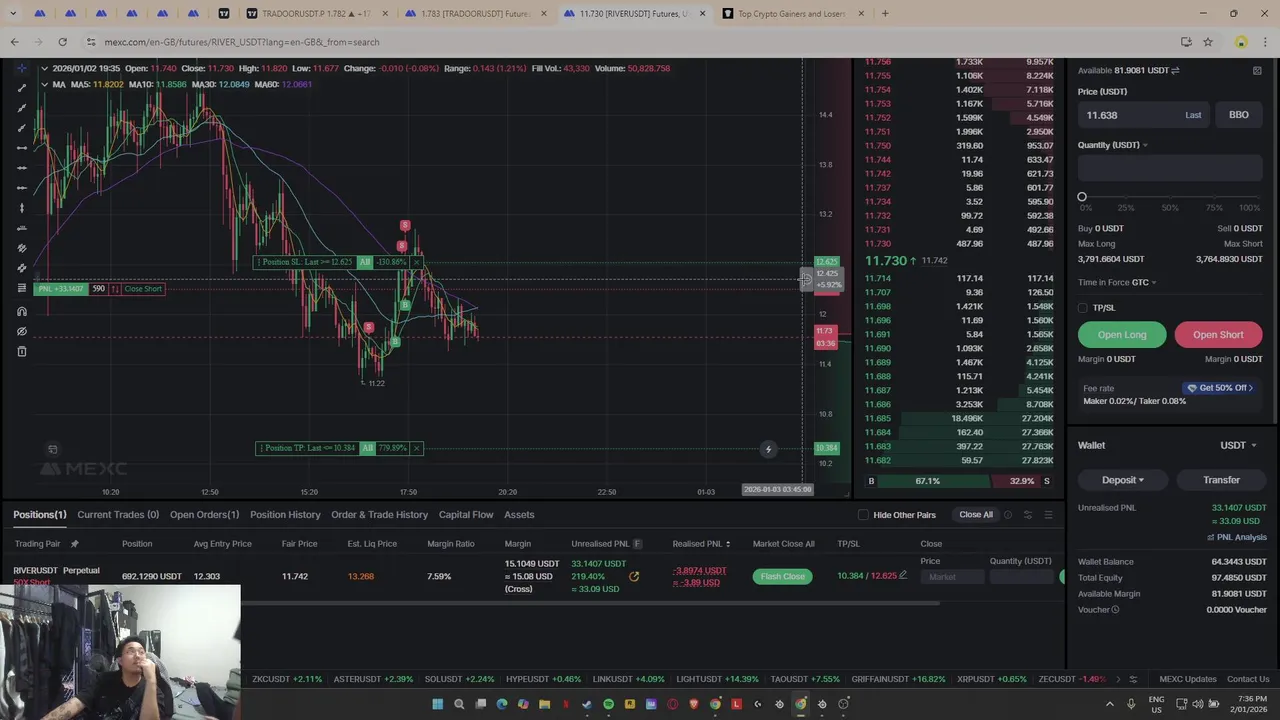This screenshot has width=1280, height=720.
Task: Edit TP/SL with the pencil icon
Action: pos(902,575)
